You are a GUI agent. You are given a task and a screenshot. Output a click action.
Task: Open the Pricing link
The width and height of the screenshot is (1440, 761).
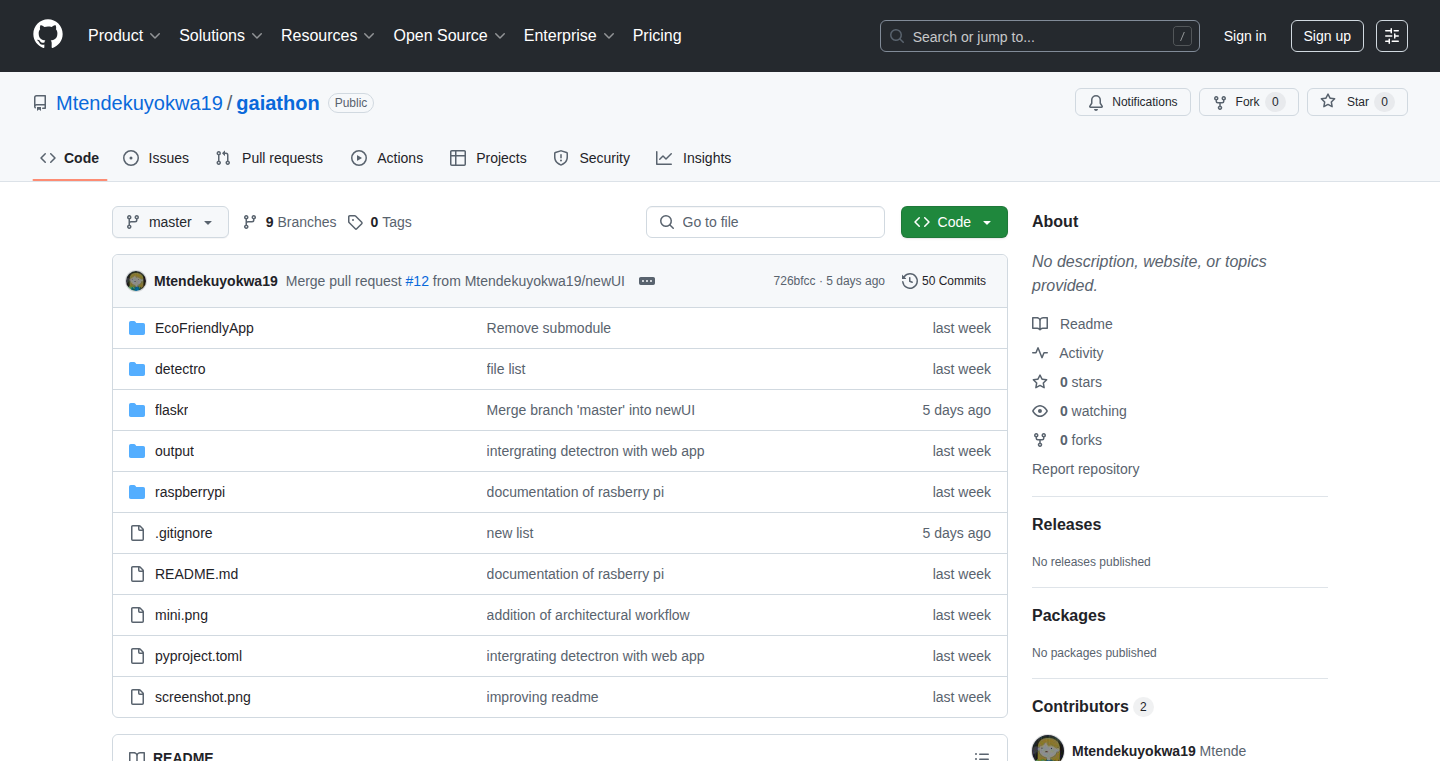(x=657, y=35)
